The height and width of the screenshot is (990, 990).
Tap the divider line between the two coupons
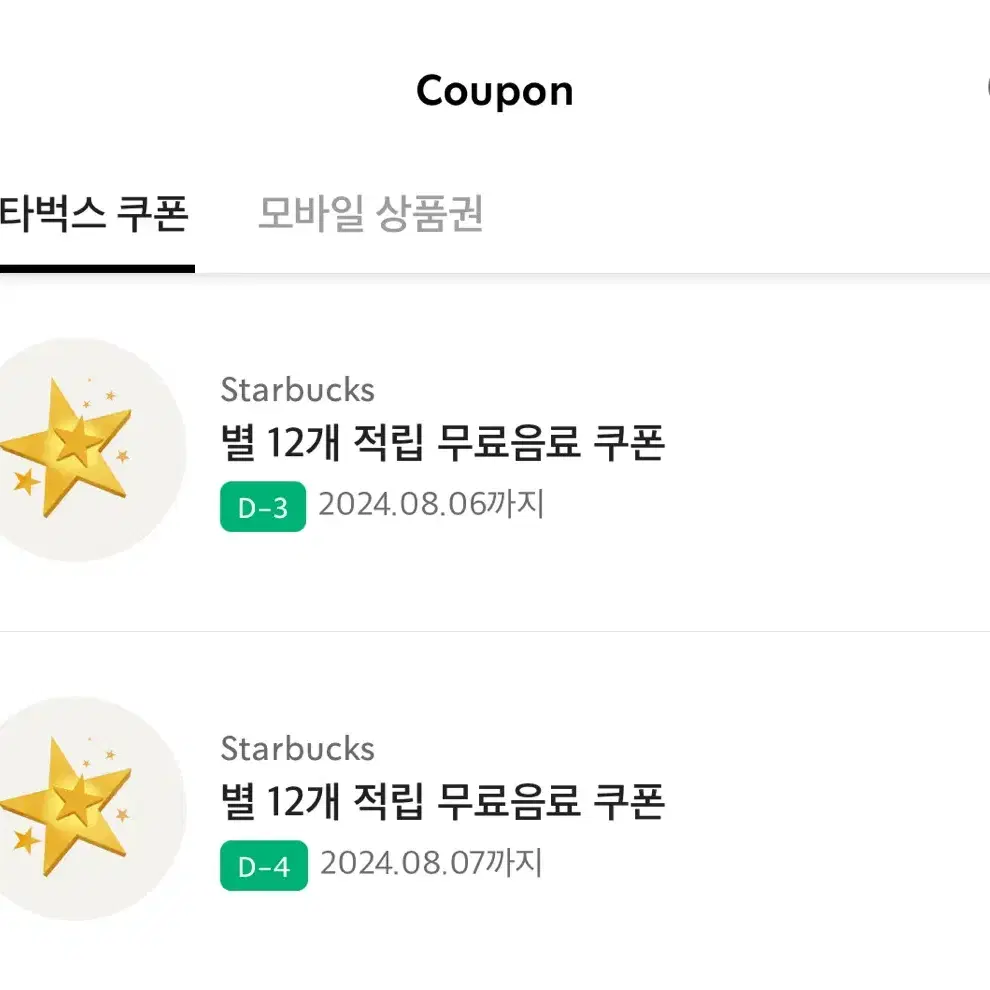point(495,631)
